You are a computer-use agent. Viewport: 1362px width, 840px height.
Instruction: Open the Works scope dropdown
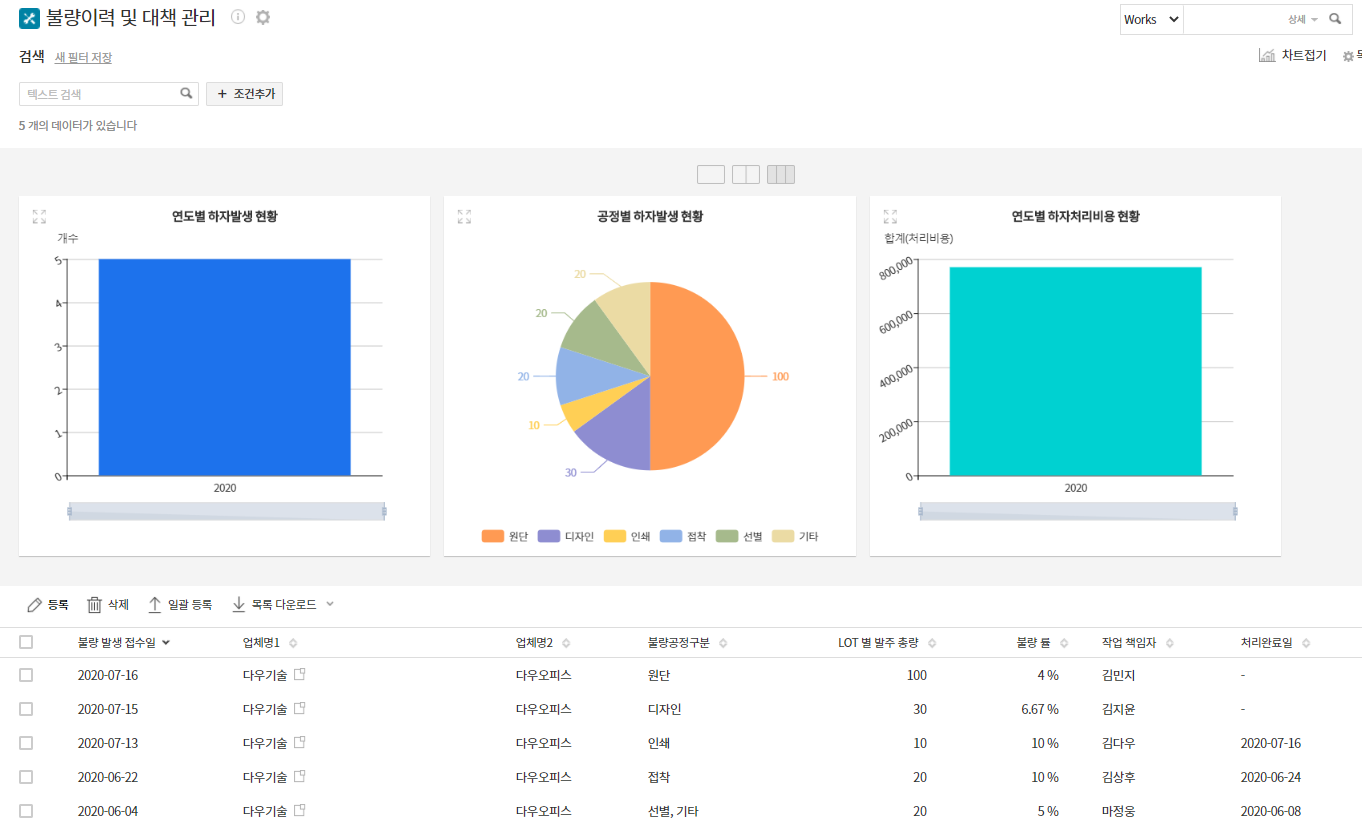[x=1151, y=19]
